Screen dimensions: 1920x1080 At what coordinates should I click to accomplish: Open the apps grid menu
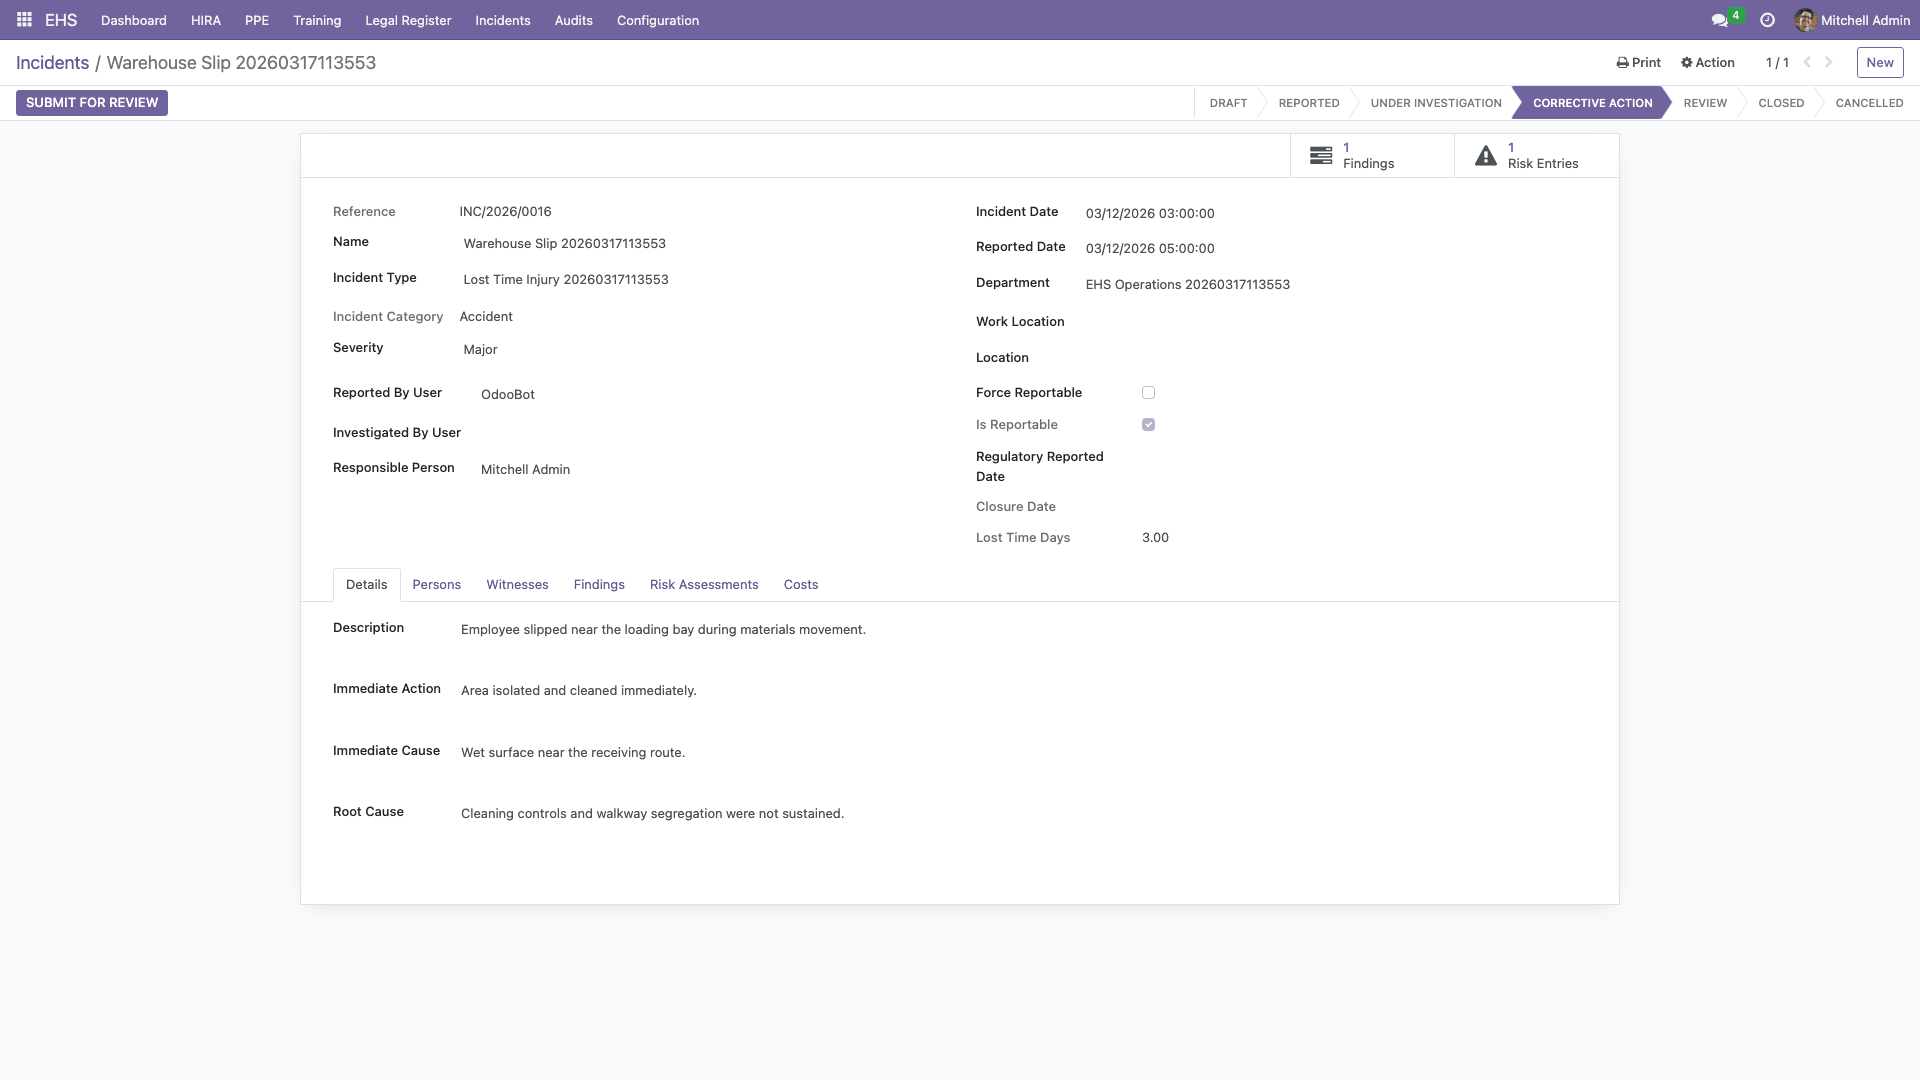click(22, 19)
